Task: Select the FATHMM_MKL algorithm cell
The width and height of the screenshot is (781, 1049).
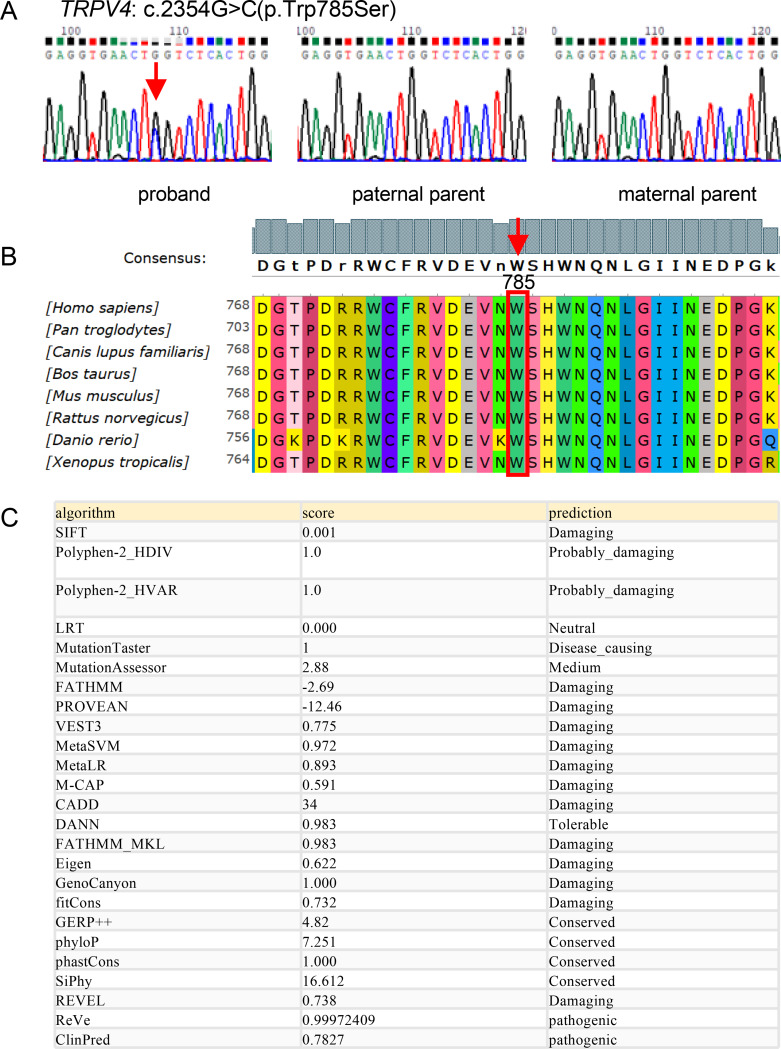Action: tap(177, 844)
